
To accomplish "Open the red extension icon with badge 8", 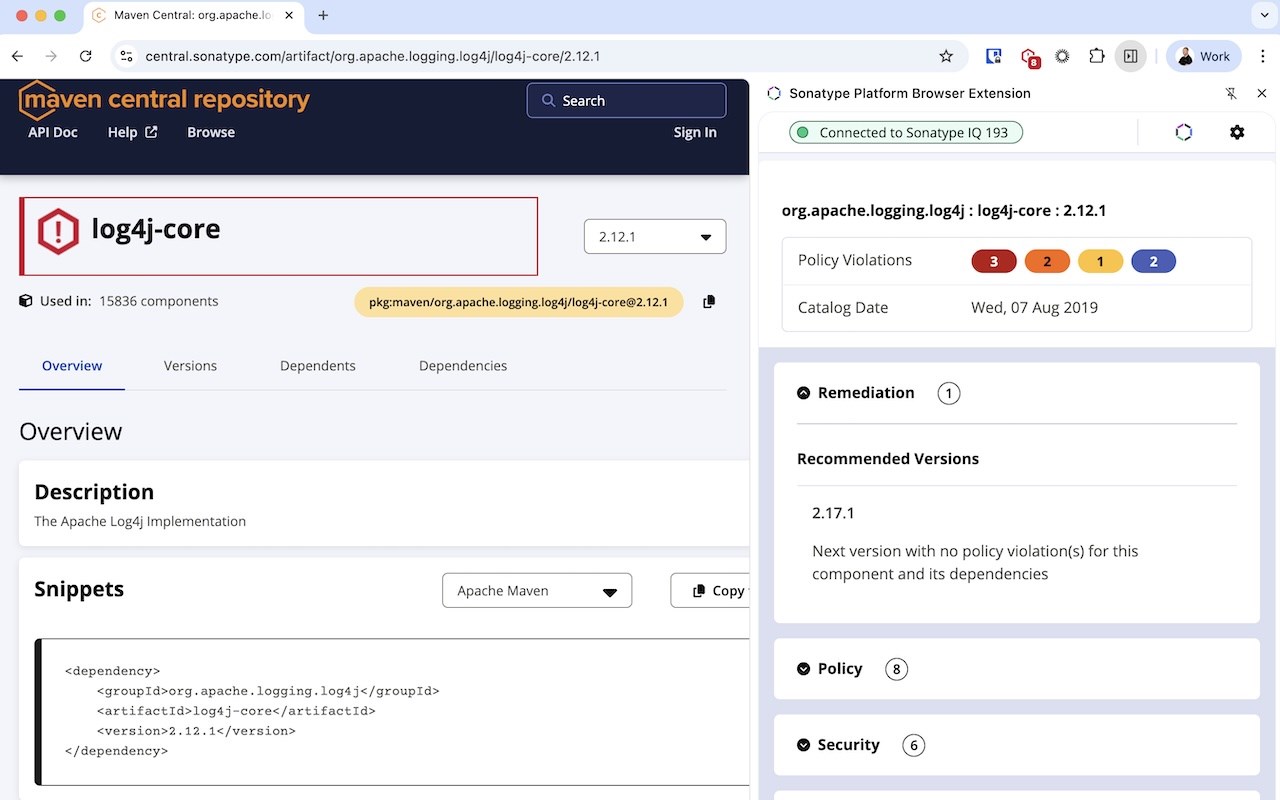I will 1028,57.
